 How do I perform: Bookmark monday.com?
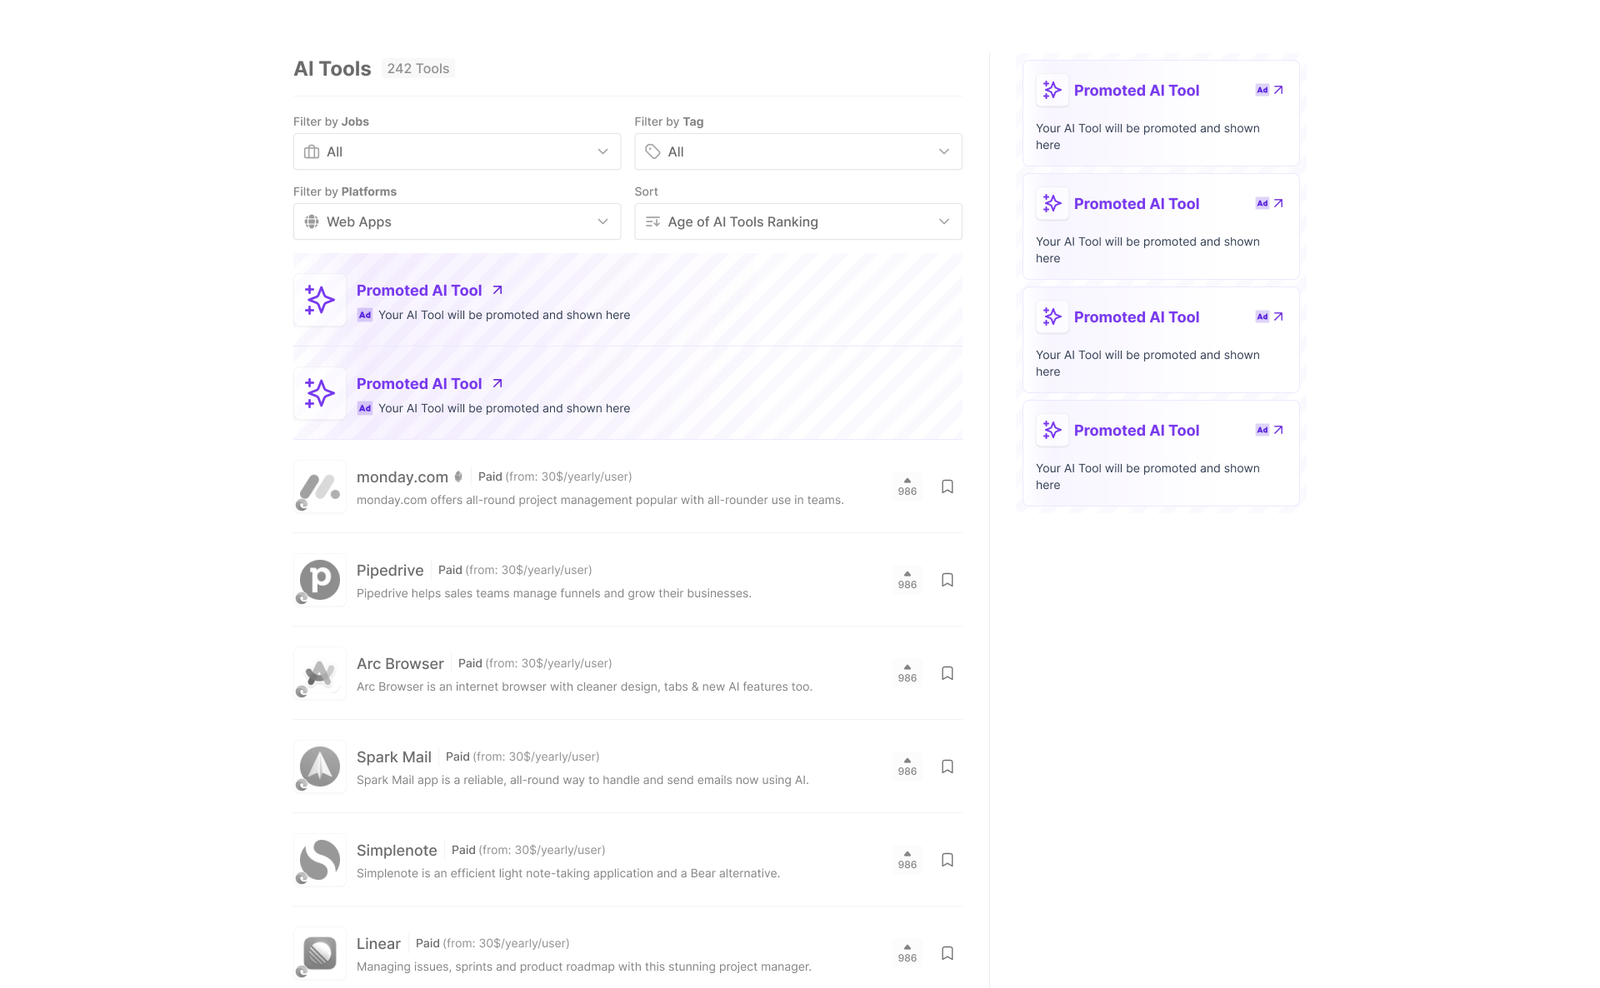(947, 487)
